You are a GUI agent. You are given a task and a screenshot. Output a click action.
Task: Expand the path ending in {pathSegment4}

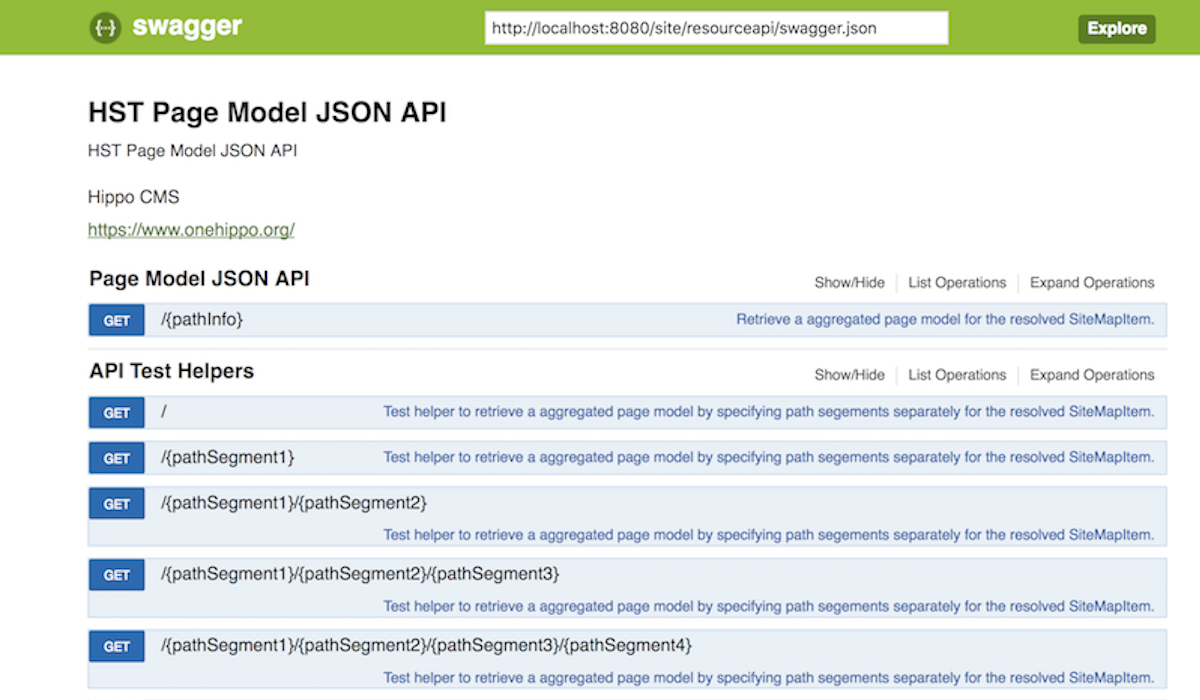pos(426,646)
